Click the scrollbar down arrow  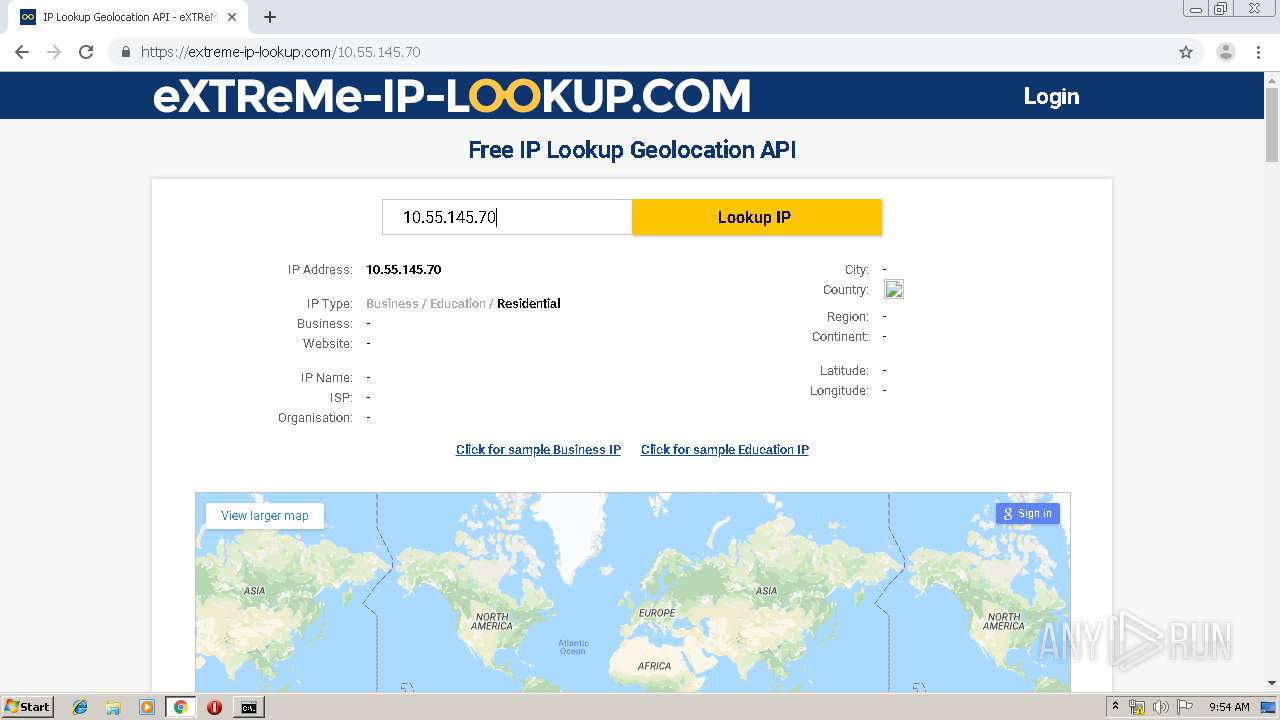(x=1272, y=683)
